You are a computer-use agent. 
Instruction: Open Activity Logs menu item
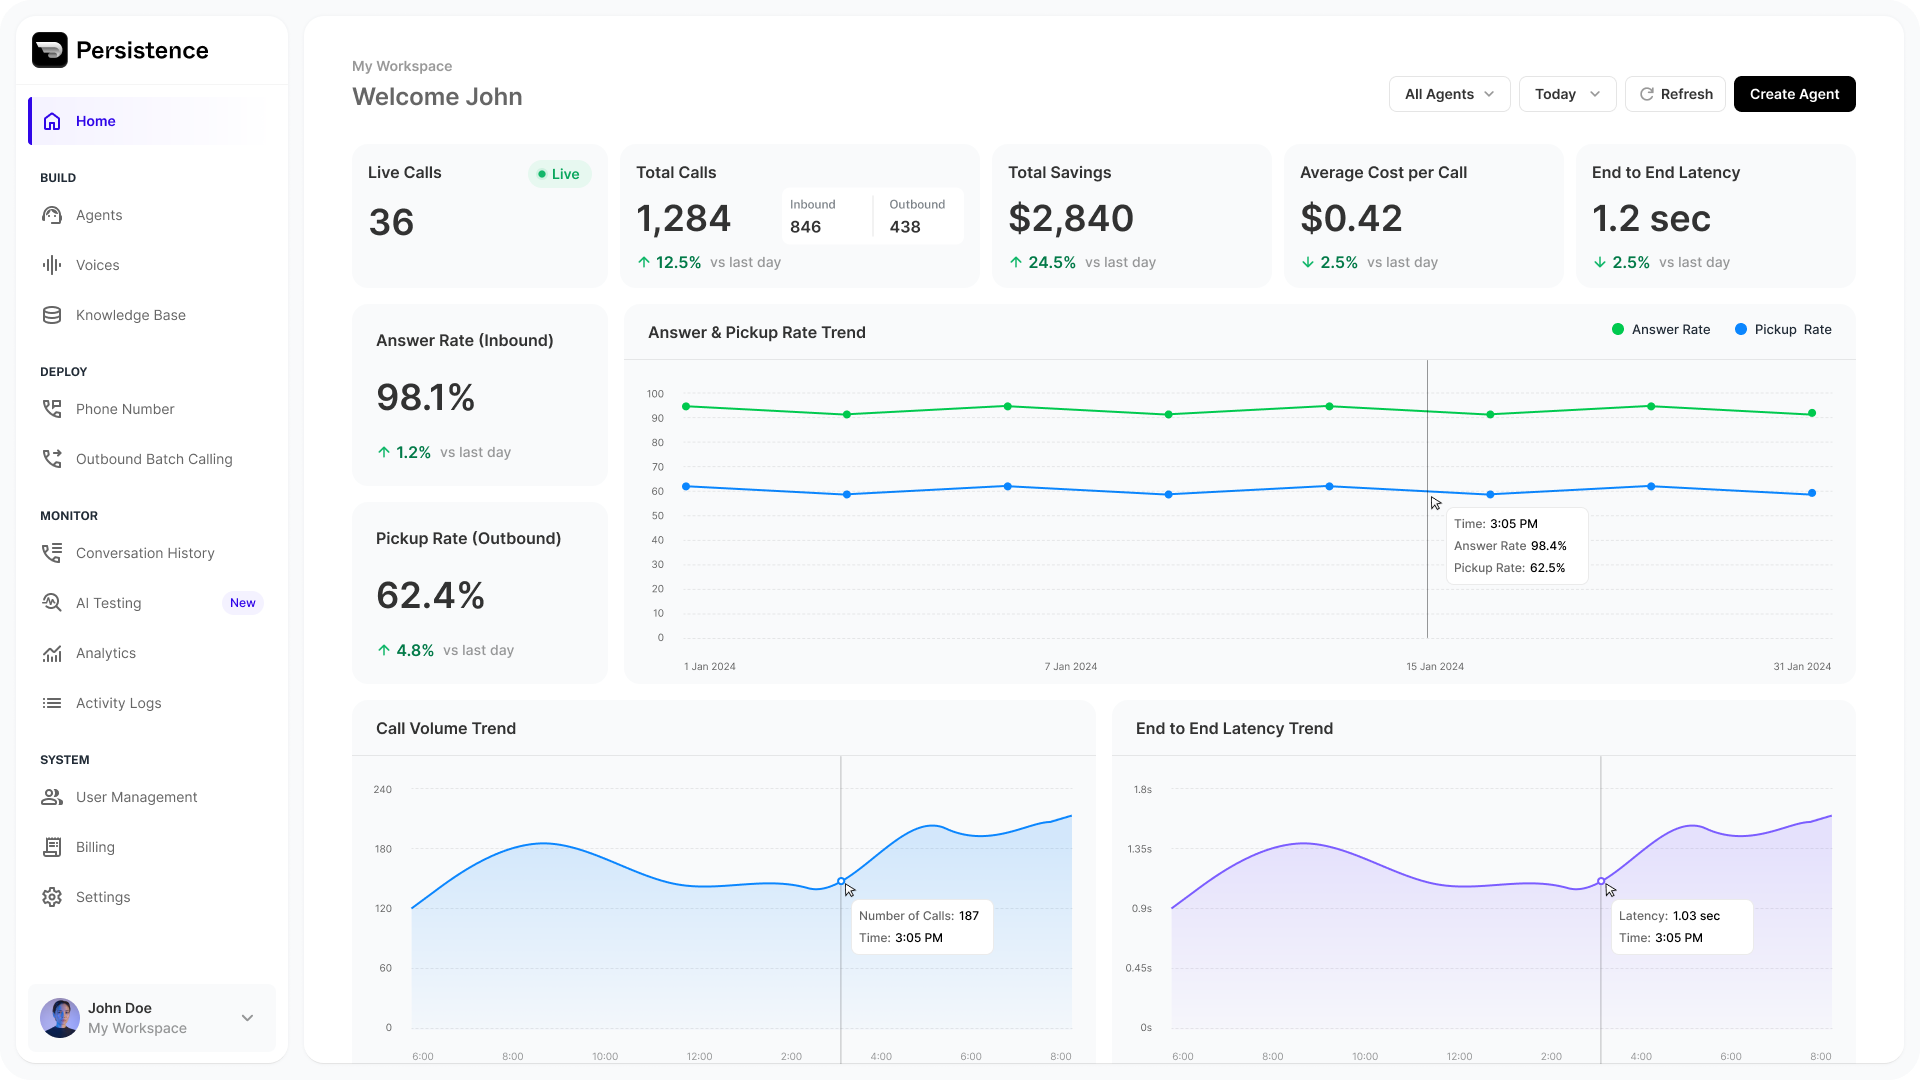click(x=118, y=703)
